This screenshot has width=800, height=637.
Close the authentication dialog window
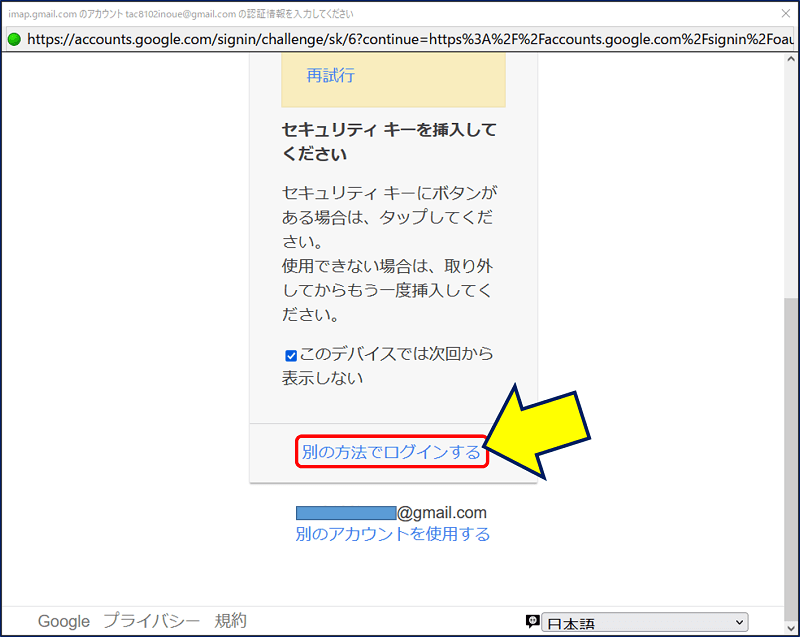[x=786, y=13]
